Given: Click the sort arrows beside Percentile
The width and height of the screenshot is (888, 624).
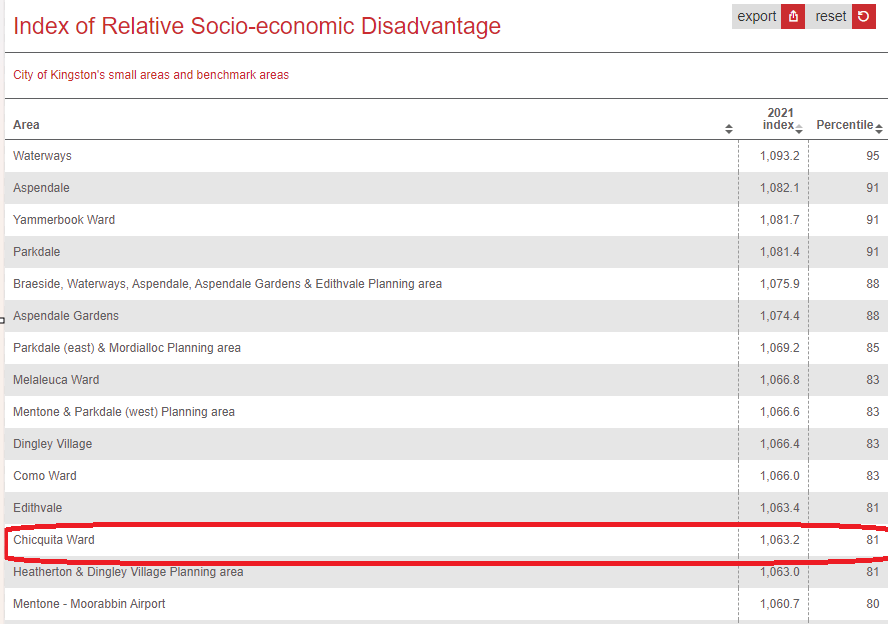Looking at the screenshot, I should coord(879,128).
